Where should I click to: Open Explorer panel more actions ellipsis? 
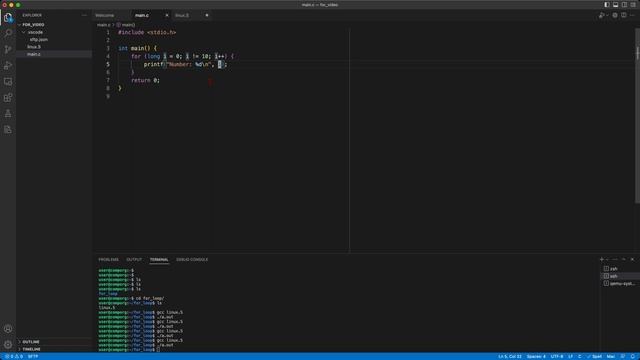click(x=84, y=15)
